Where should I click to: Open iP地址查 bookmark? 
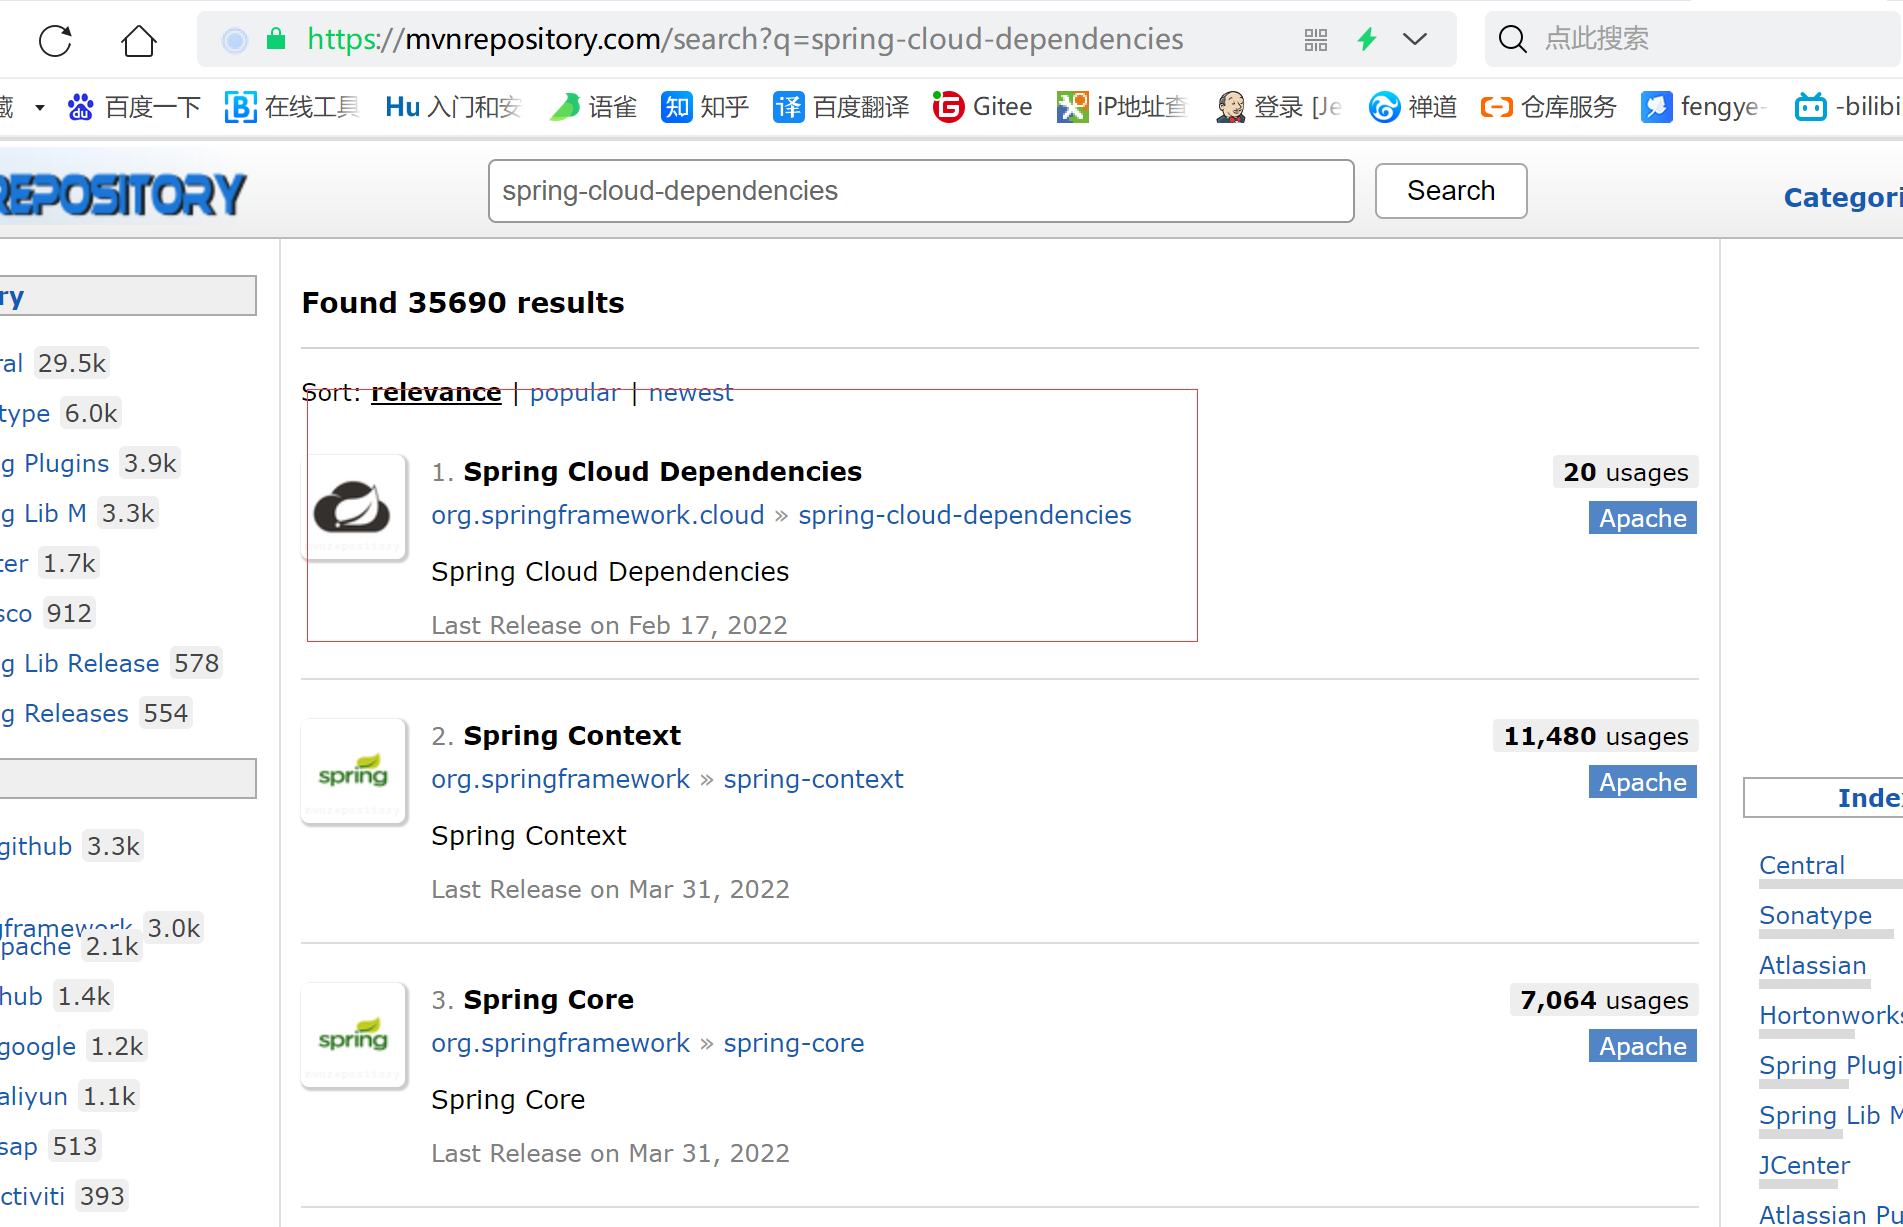(1122, 107)
